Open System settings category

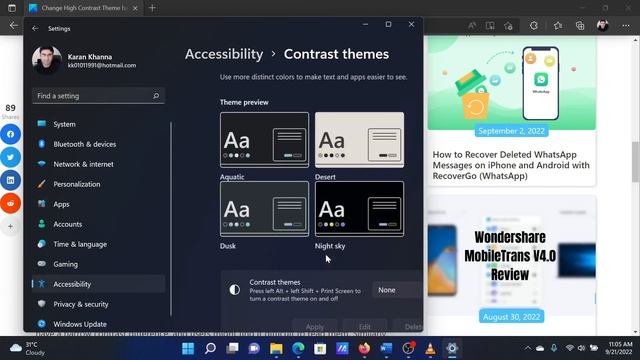point(98,124)
